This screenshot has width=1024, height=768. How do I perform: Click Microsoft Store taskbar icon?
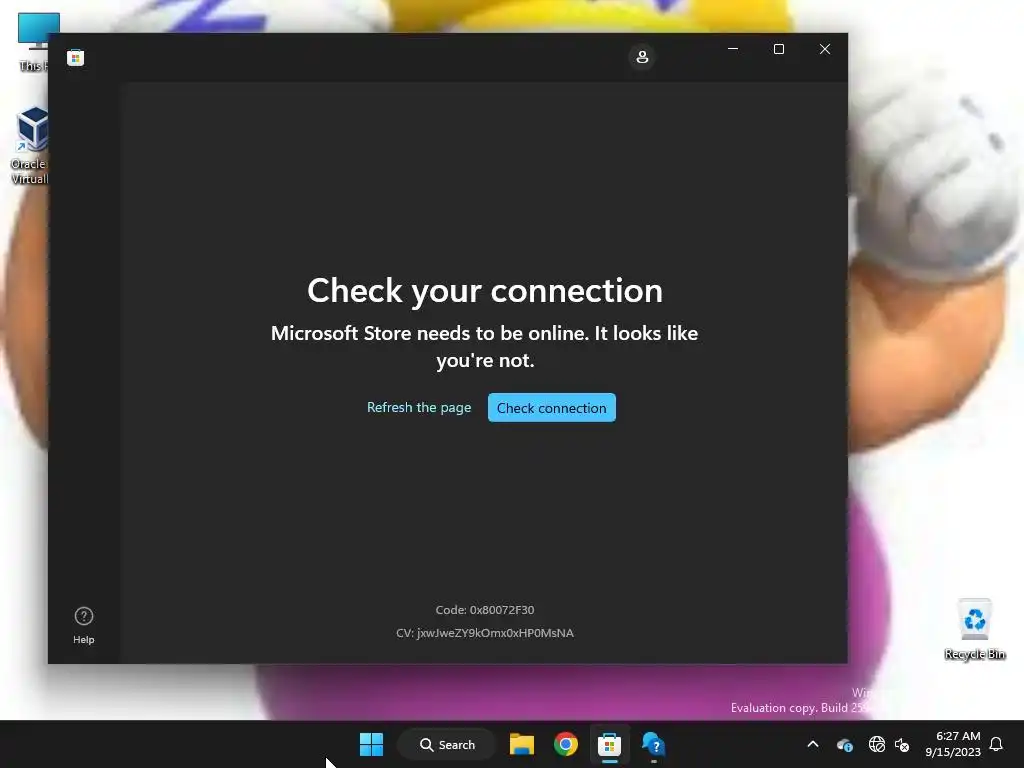click(x=609, y=744)
